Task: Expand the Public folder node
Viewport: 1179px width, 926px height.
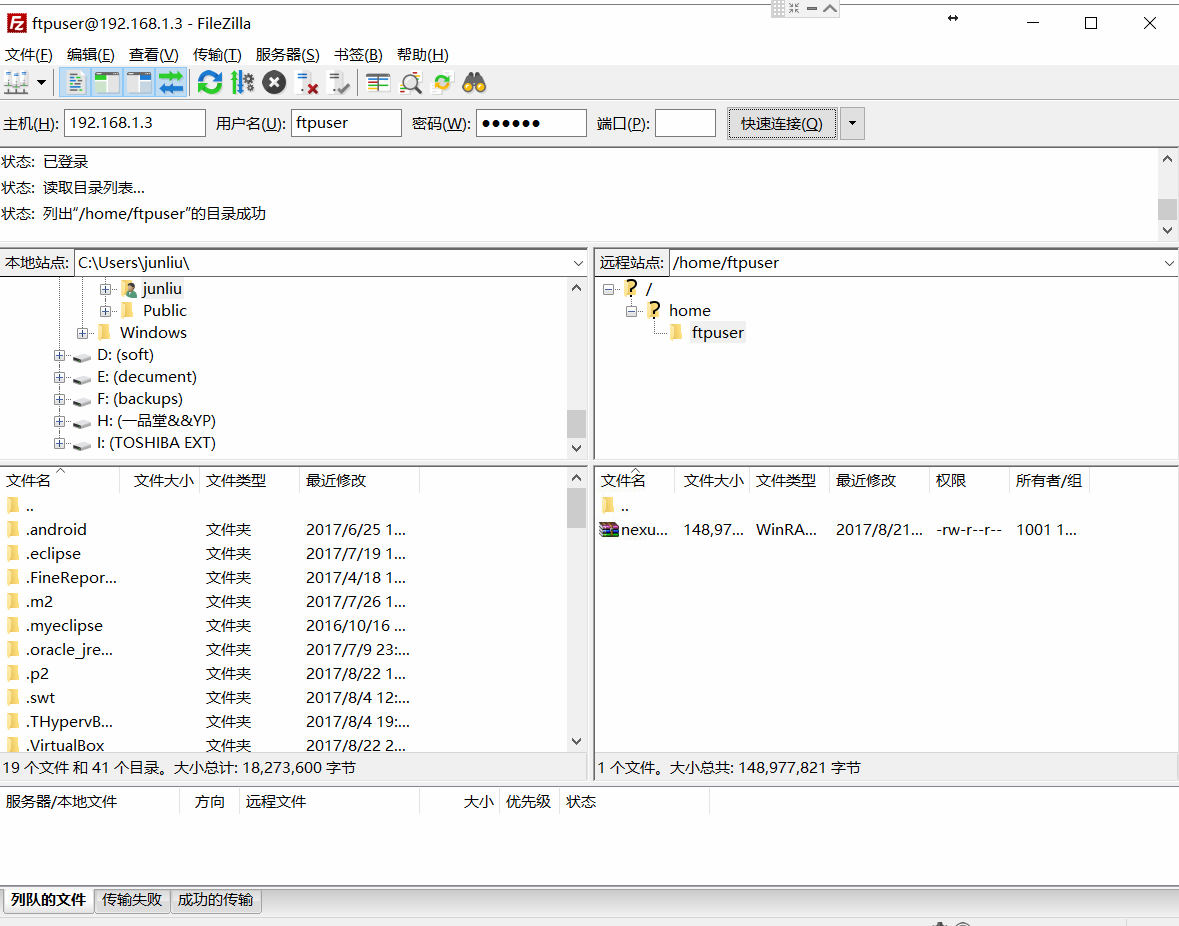Action: 105,311
